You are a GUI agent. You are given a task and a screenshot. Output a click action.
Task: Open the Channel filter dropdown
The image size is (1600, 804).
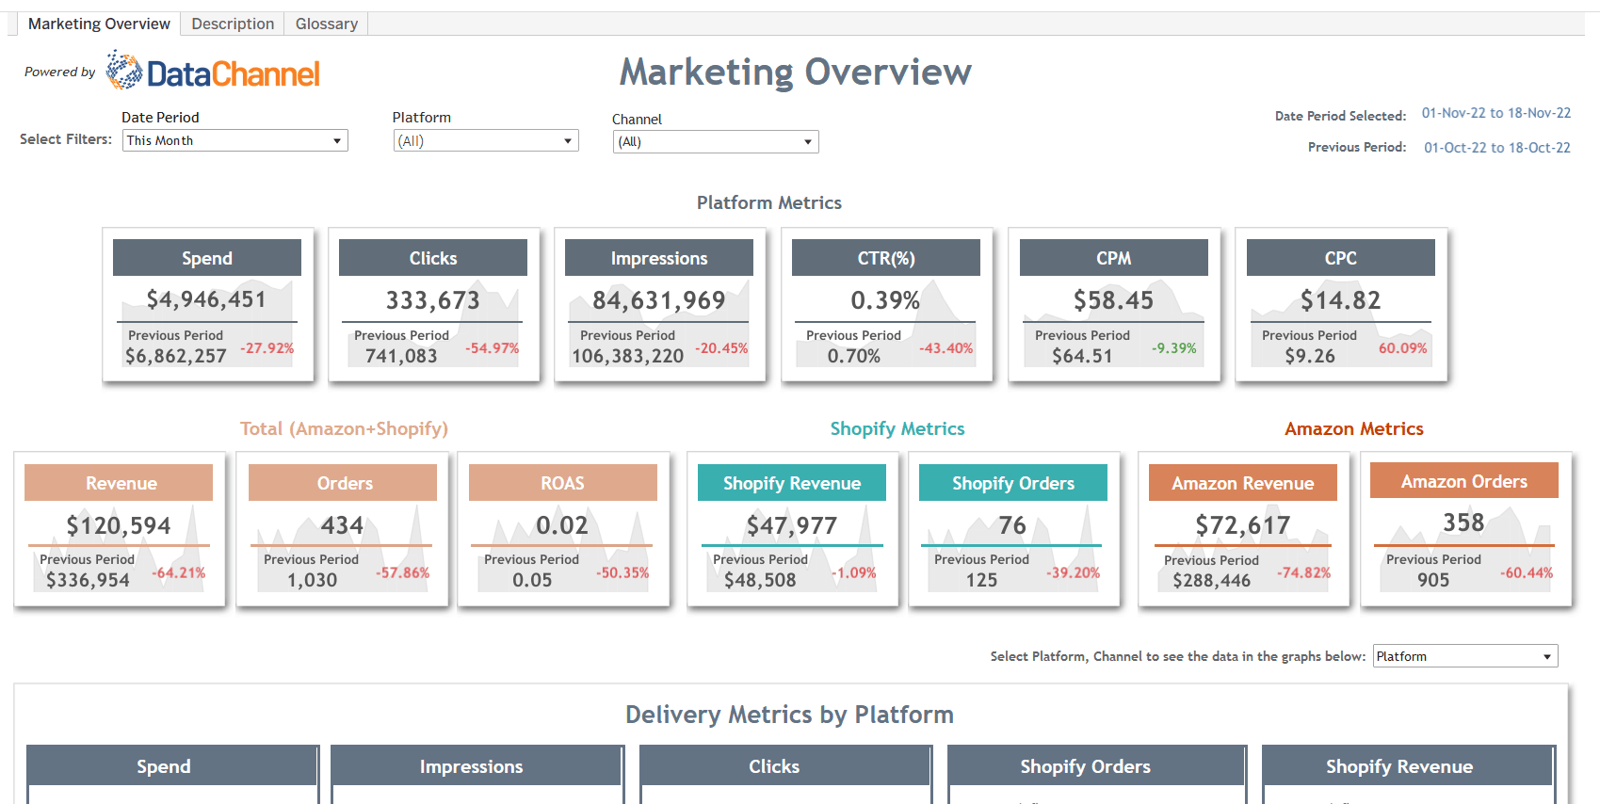pyautogui.click(x=715, y=142)
